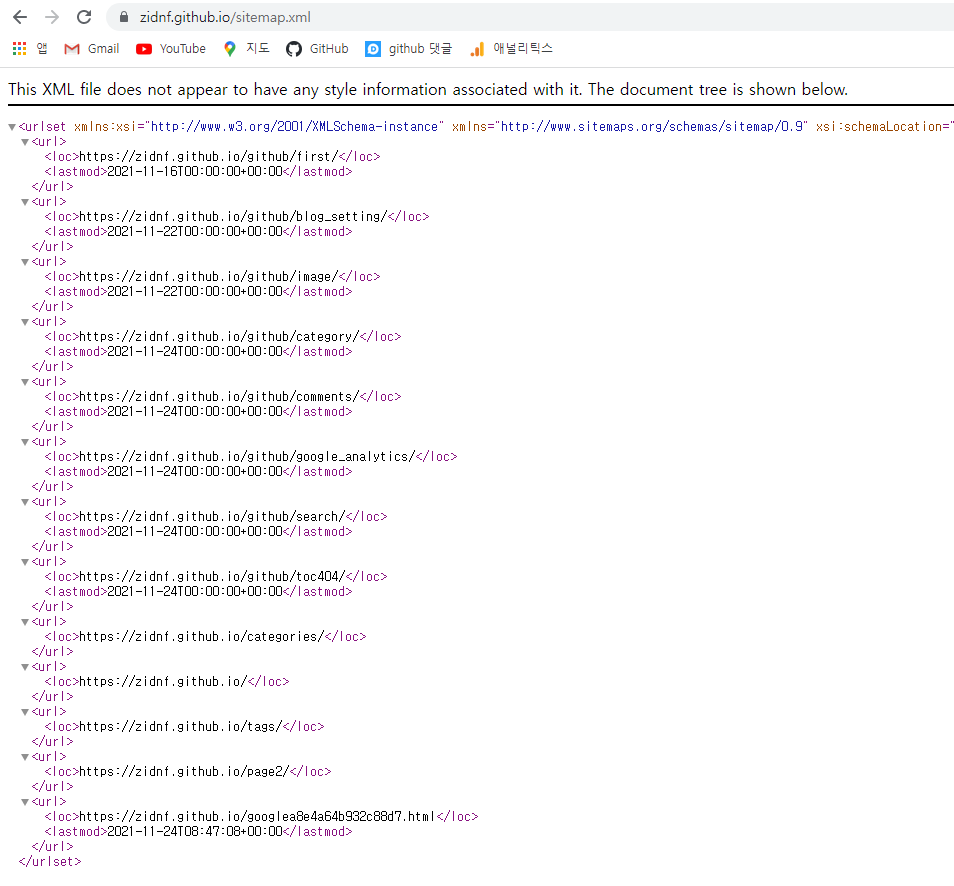
Task: Open the GitHub bookmark
Action: [x=317, y=48]
